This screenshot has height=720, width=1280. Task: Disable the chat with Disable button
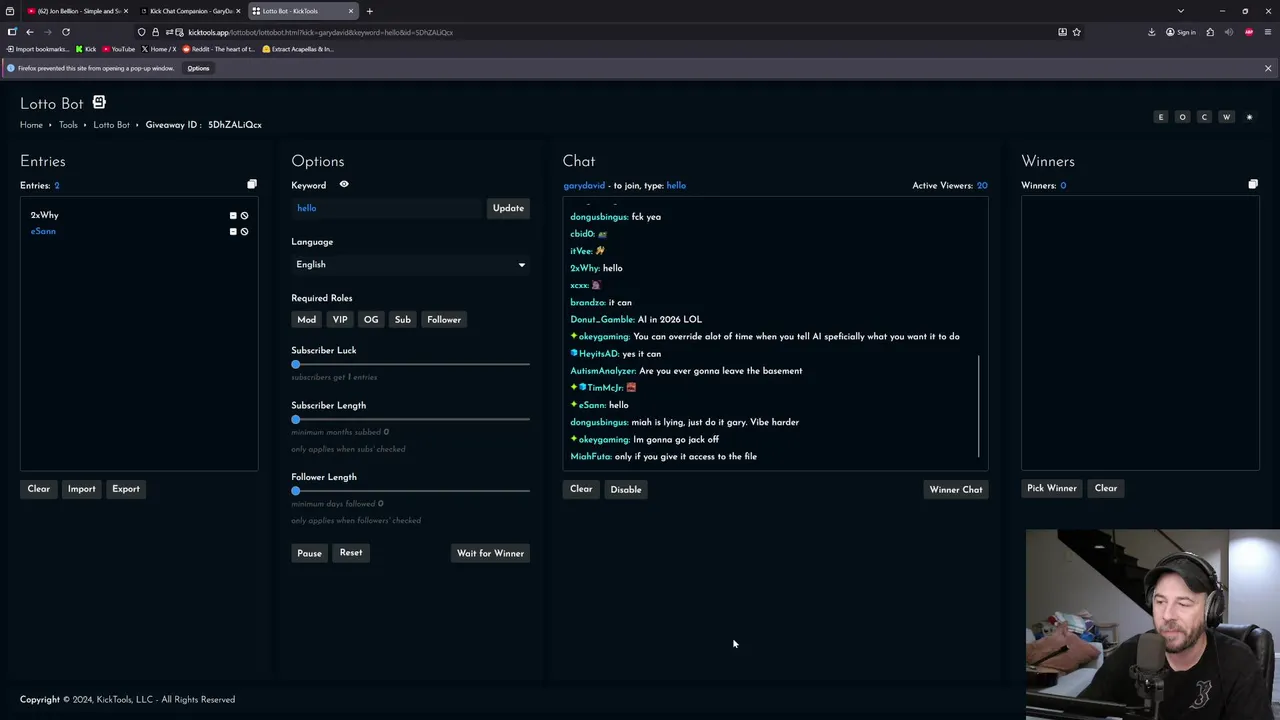pyautogui.click(x=626, y=490)
